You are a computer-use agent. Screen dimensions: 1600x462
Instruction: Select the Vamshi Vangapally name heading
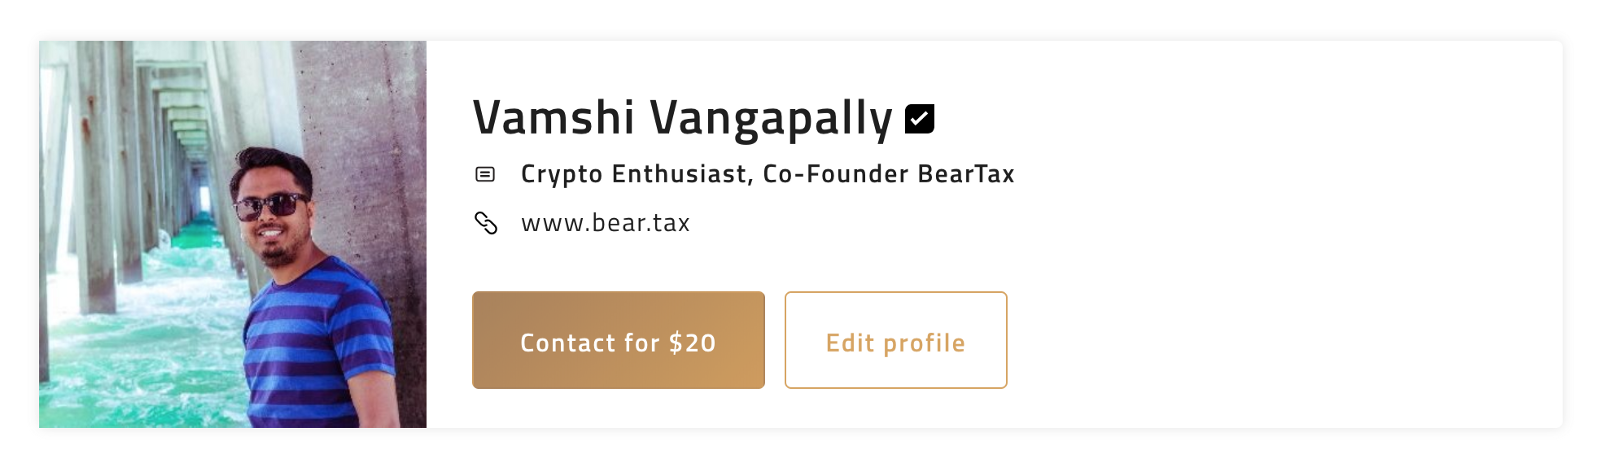click(x=682, y=118)
